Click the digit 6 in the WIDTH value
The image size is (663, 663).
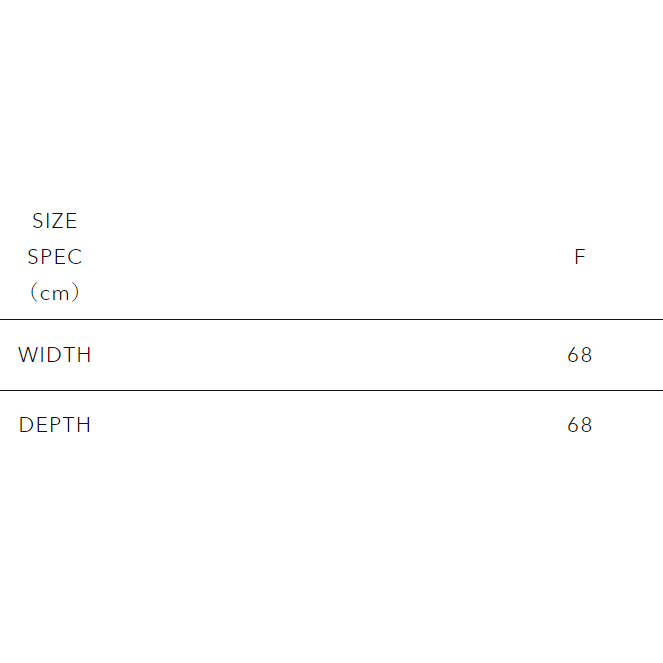pyautogui.click(x=573, y=355)
